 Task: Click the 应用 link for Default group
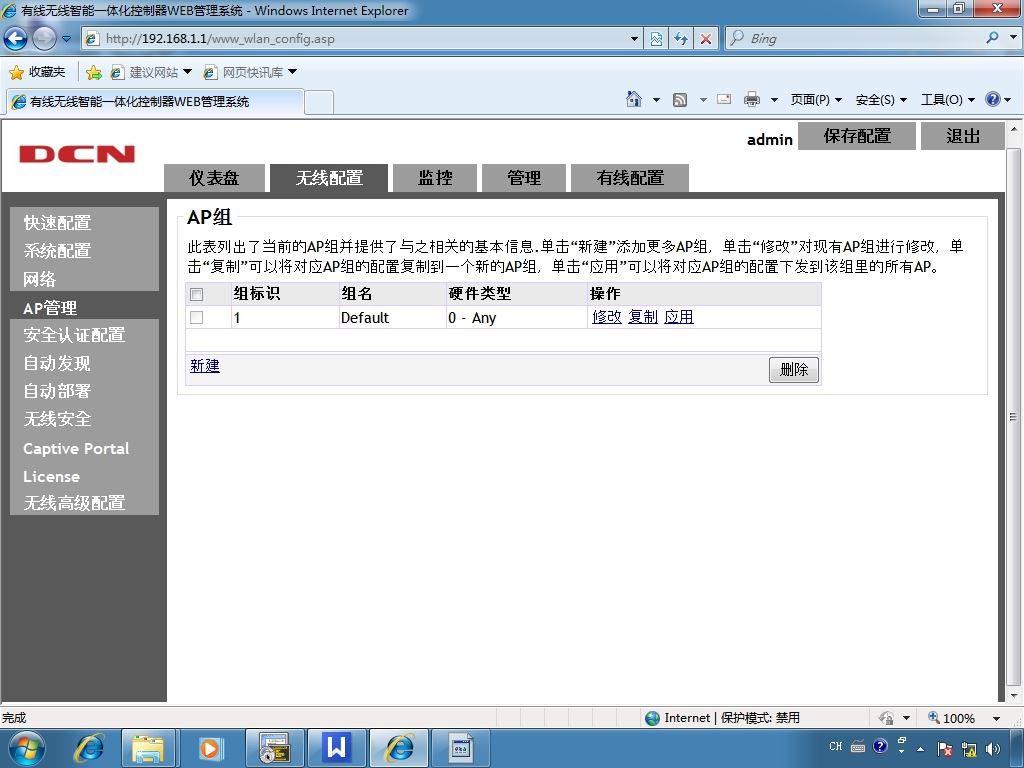pyautogui.click(x=679, y=317)
